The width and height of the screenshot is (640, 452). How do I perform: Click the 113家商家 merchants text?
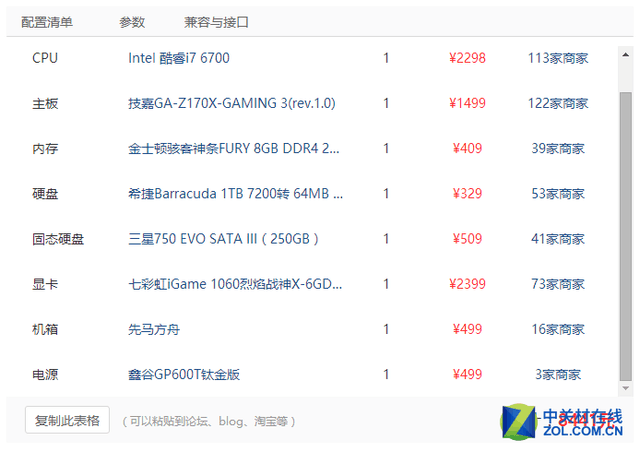coord(558,58)
